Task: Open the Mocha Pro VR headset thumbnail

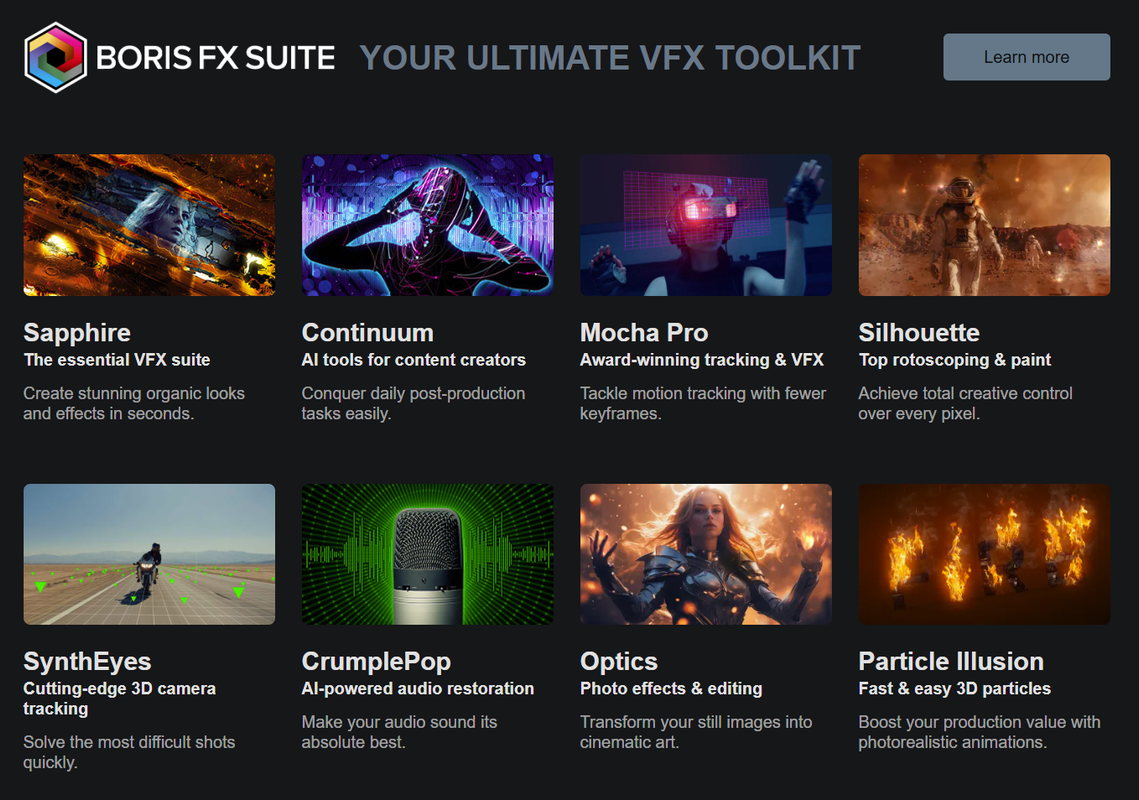Action: (706, 225)
